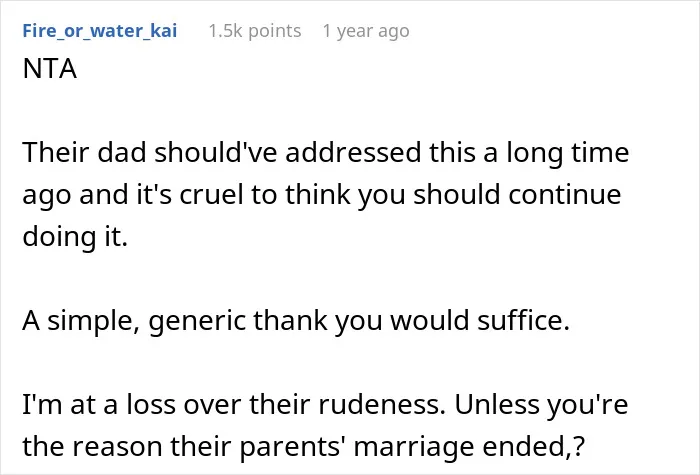The width and height of the screenshot is (700, 475).
Task: Click the phrase 'long time' in the comment
Action: tap(567, 153)
